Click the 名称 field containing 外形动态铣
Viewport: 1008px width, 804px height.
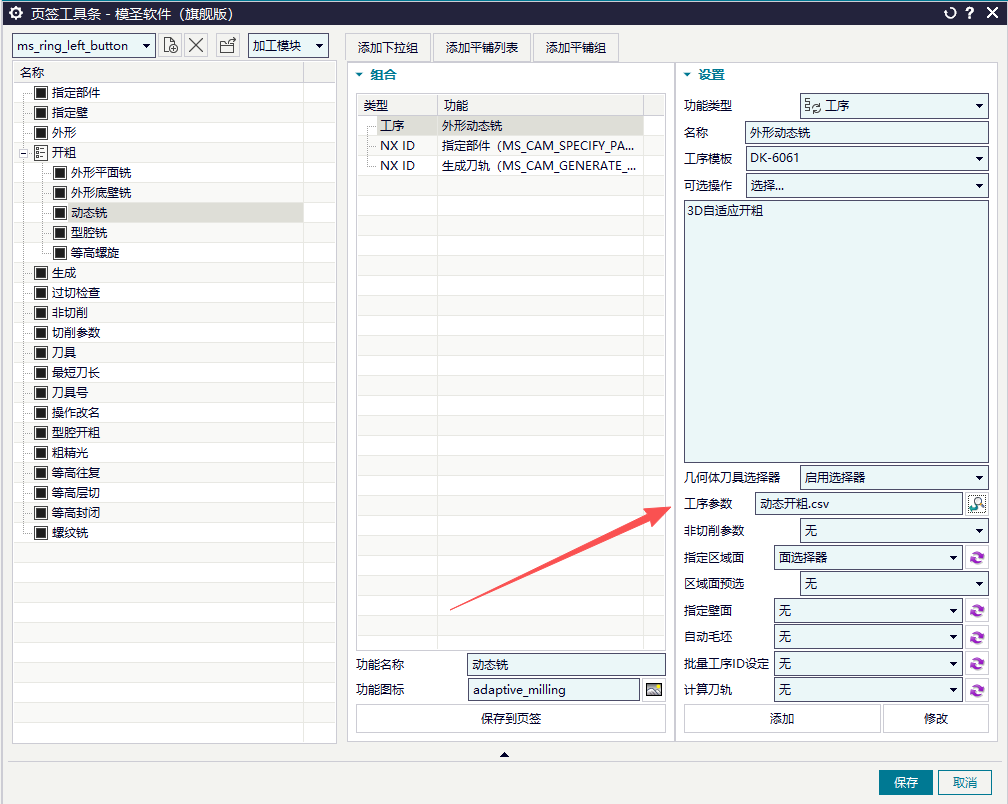coord(867,132)
